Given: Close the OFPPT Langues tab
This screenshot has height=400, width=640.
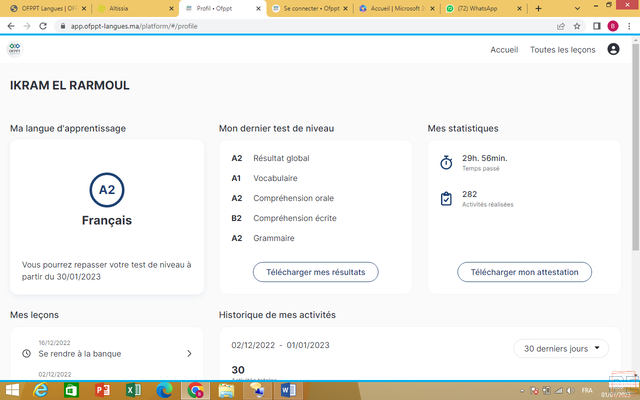Looking at the screenshot, I should point(84,9).
